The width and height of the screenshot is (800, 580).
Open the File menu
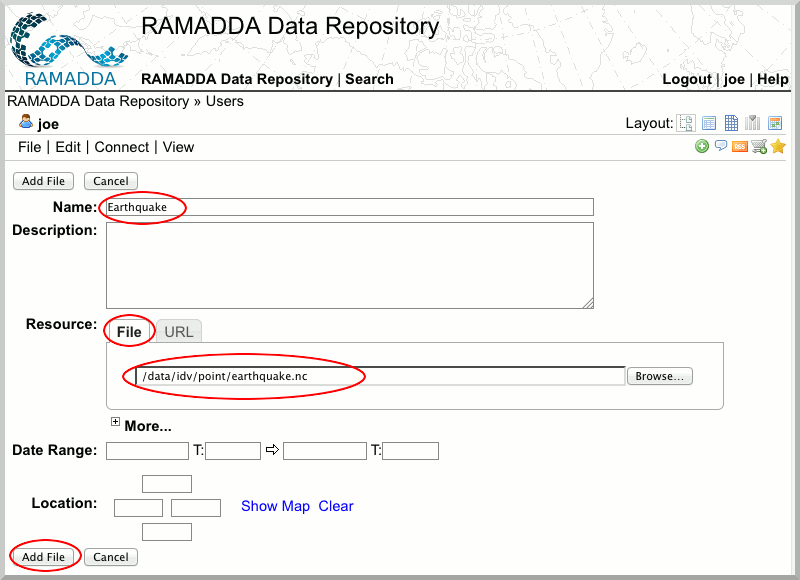pyautogui.click(x=30, y=147)
